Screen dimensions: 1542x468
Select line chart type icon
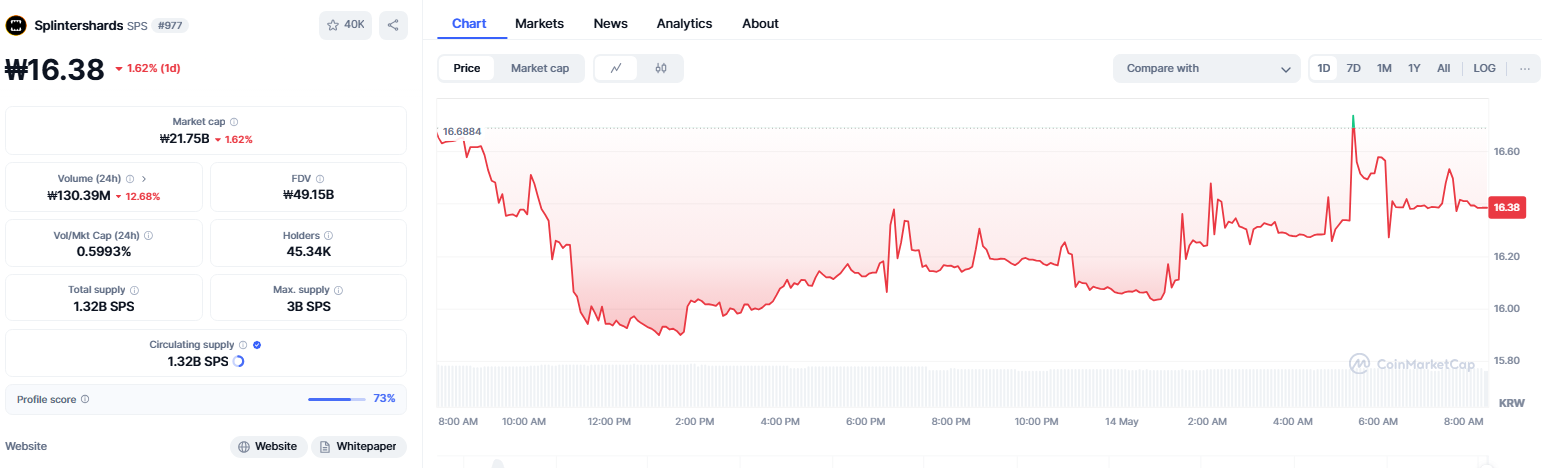(x=617, y=68)
